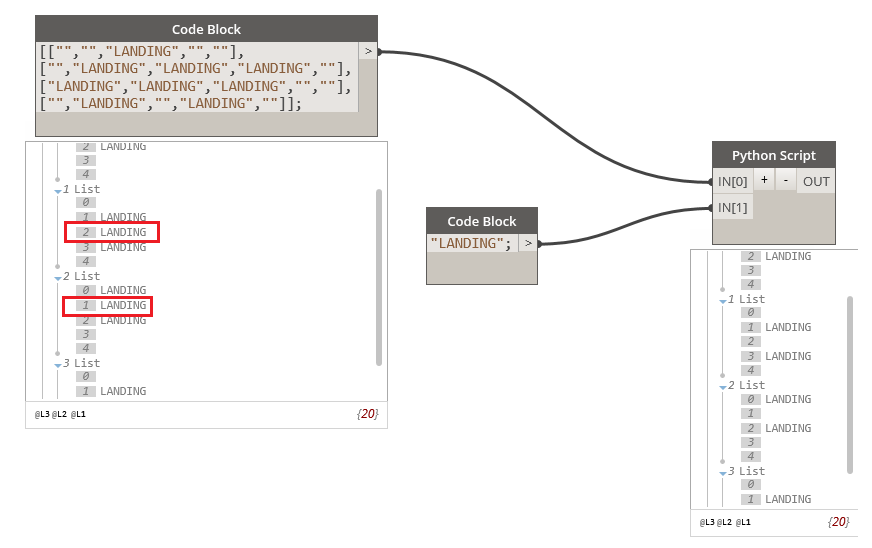This screenshot has width=872, height=548.
Task: Click the output port arrow of the list Code Block
Action: pos(368,51)
